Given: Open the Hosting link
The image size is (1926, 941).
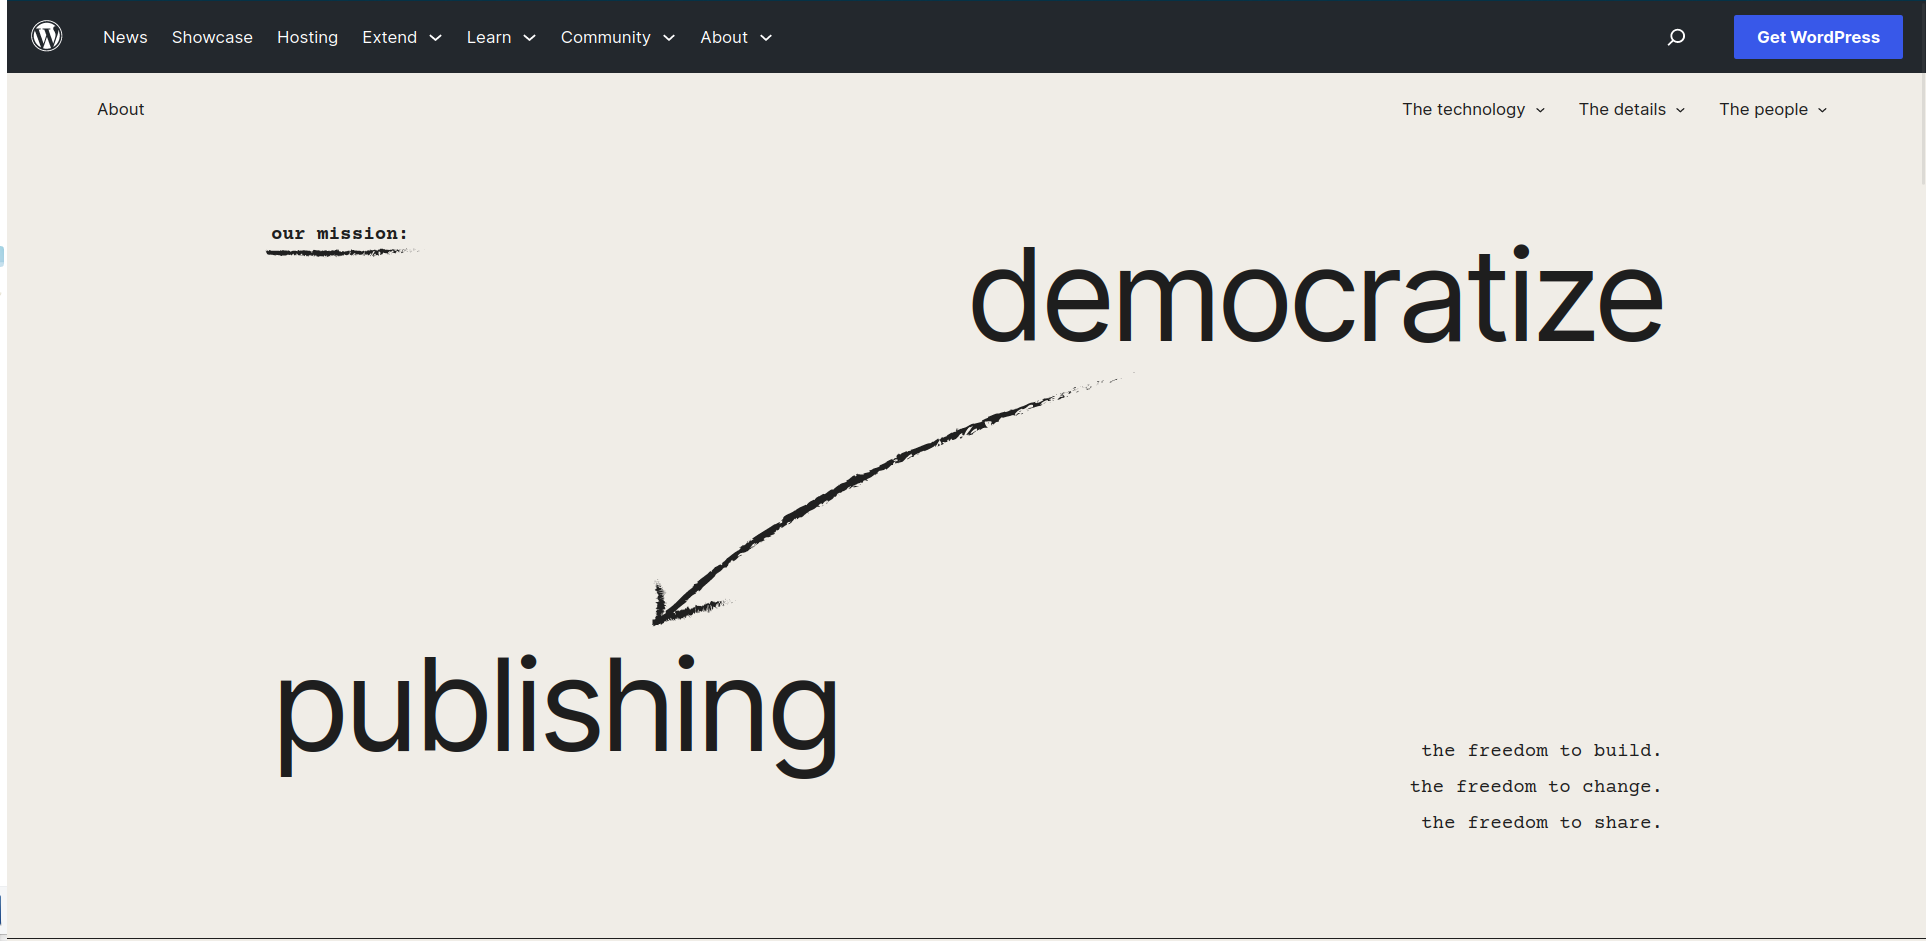Looking at the screenshot, I should (307, 37).
